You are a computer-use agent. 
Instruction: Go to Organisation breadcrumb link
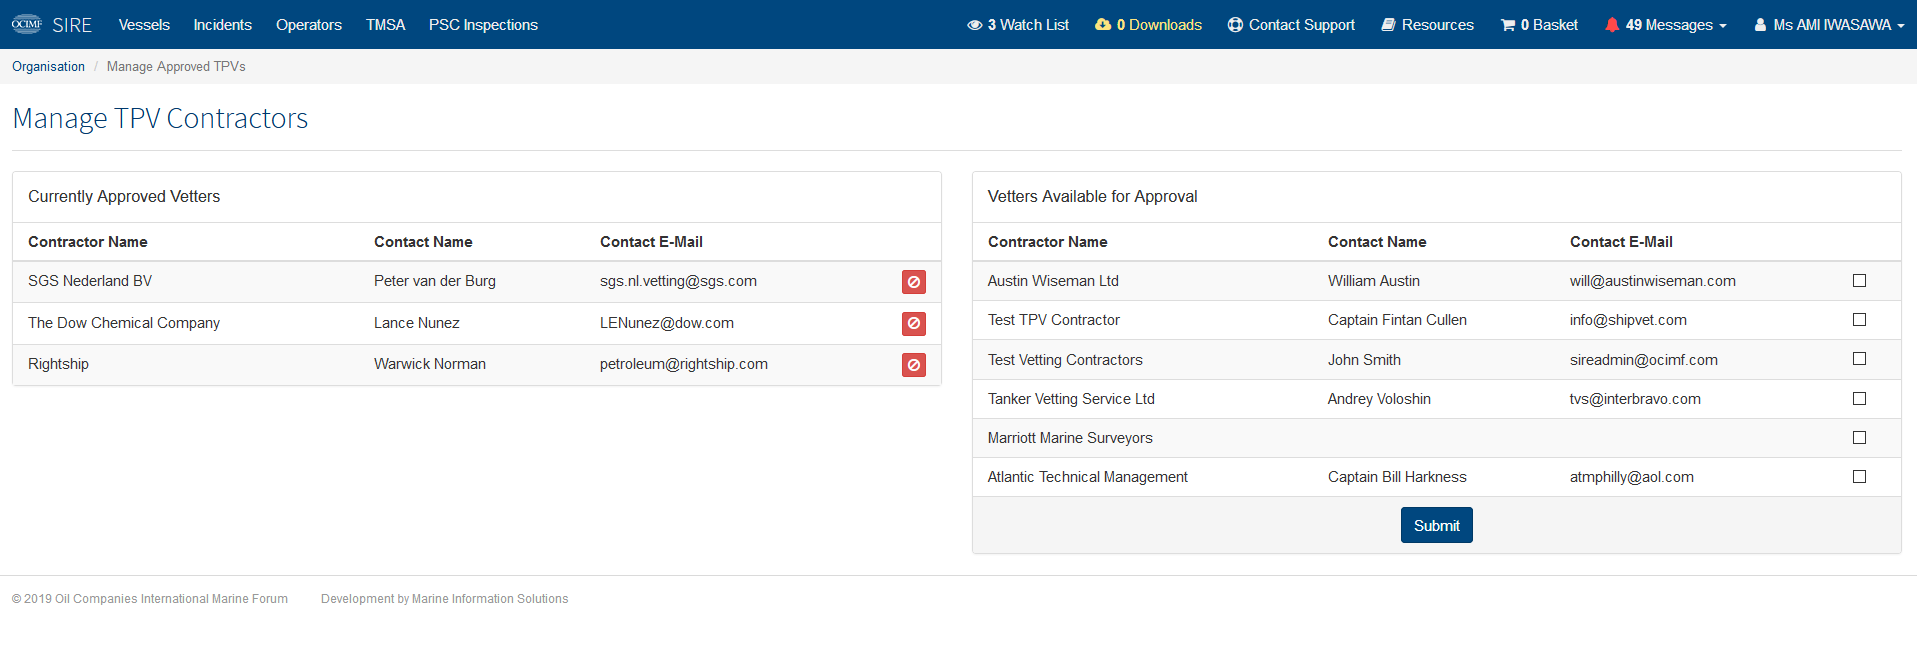[48, 66]
